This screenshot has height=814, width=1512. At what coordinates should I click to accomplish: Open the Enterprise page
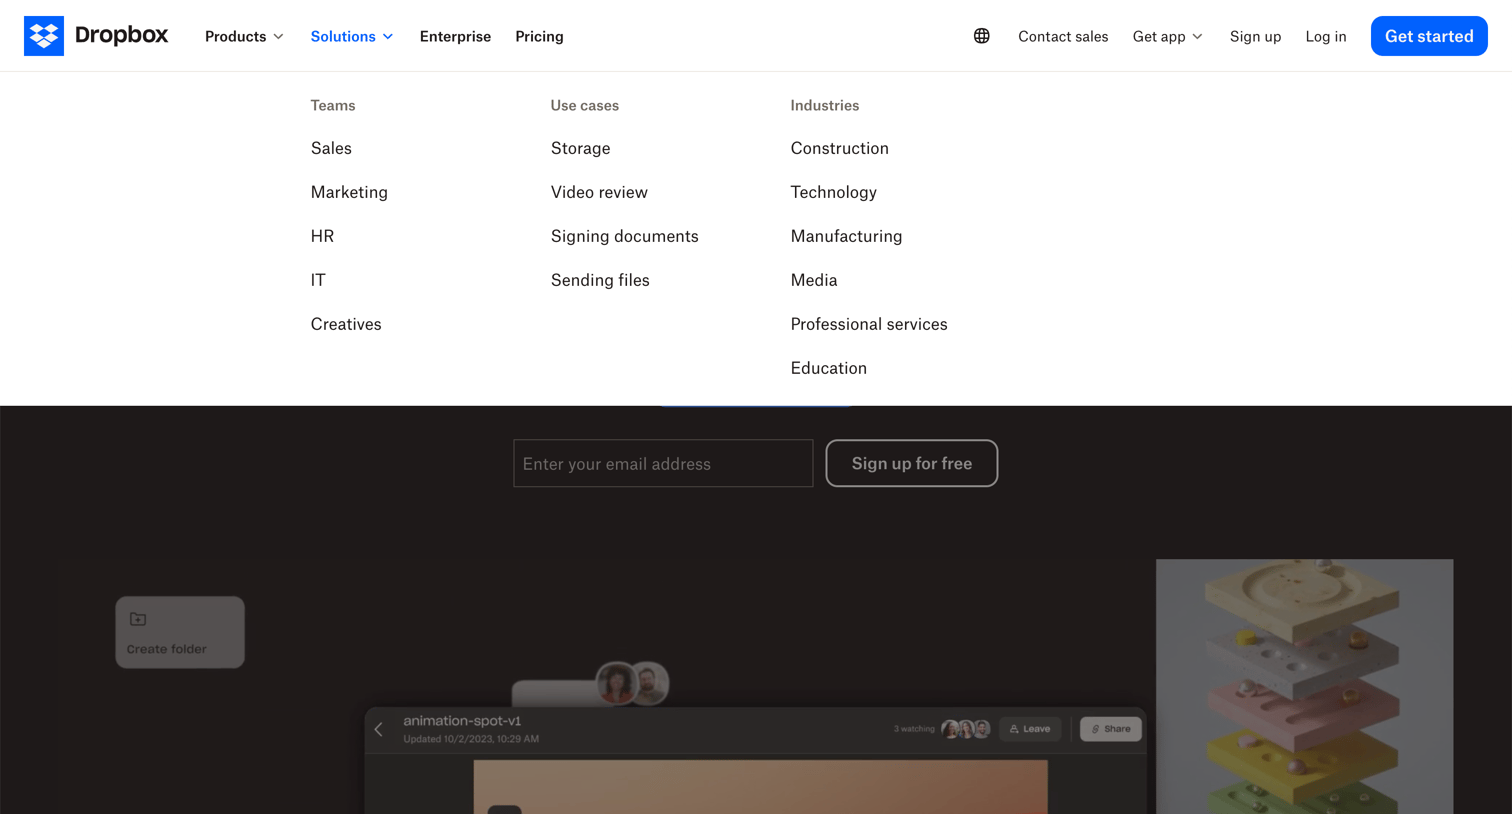click(x=455, y=36)
